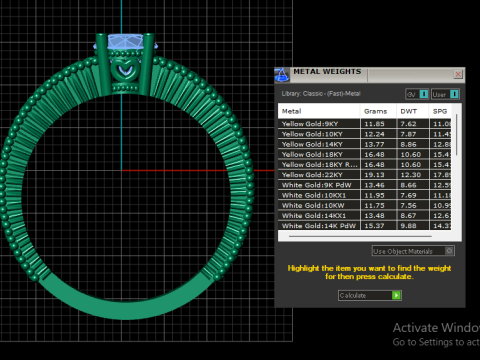
Task: Select the White Gold:9K PdW row
Action: pos(365,185)
